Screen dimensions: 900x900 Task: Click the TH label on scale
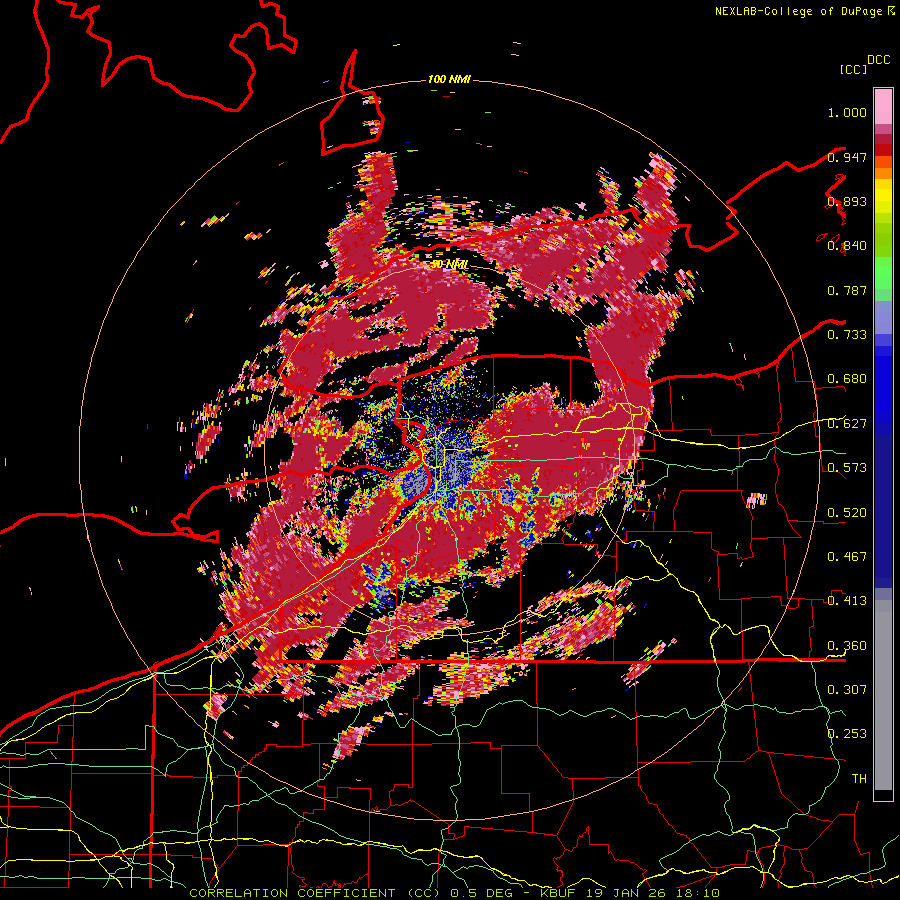click(x=859, y=779)
